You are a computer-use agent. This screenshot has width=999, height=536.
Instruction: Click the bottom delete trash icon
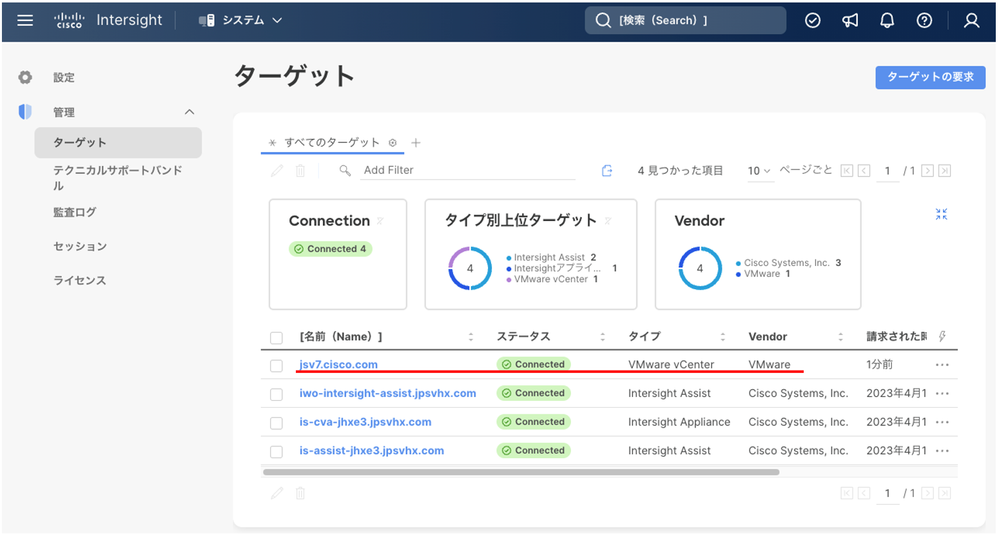click(300, 493)
